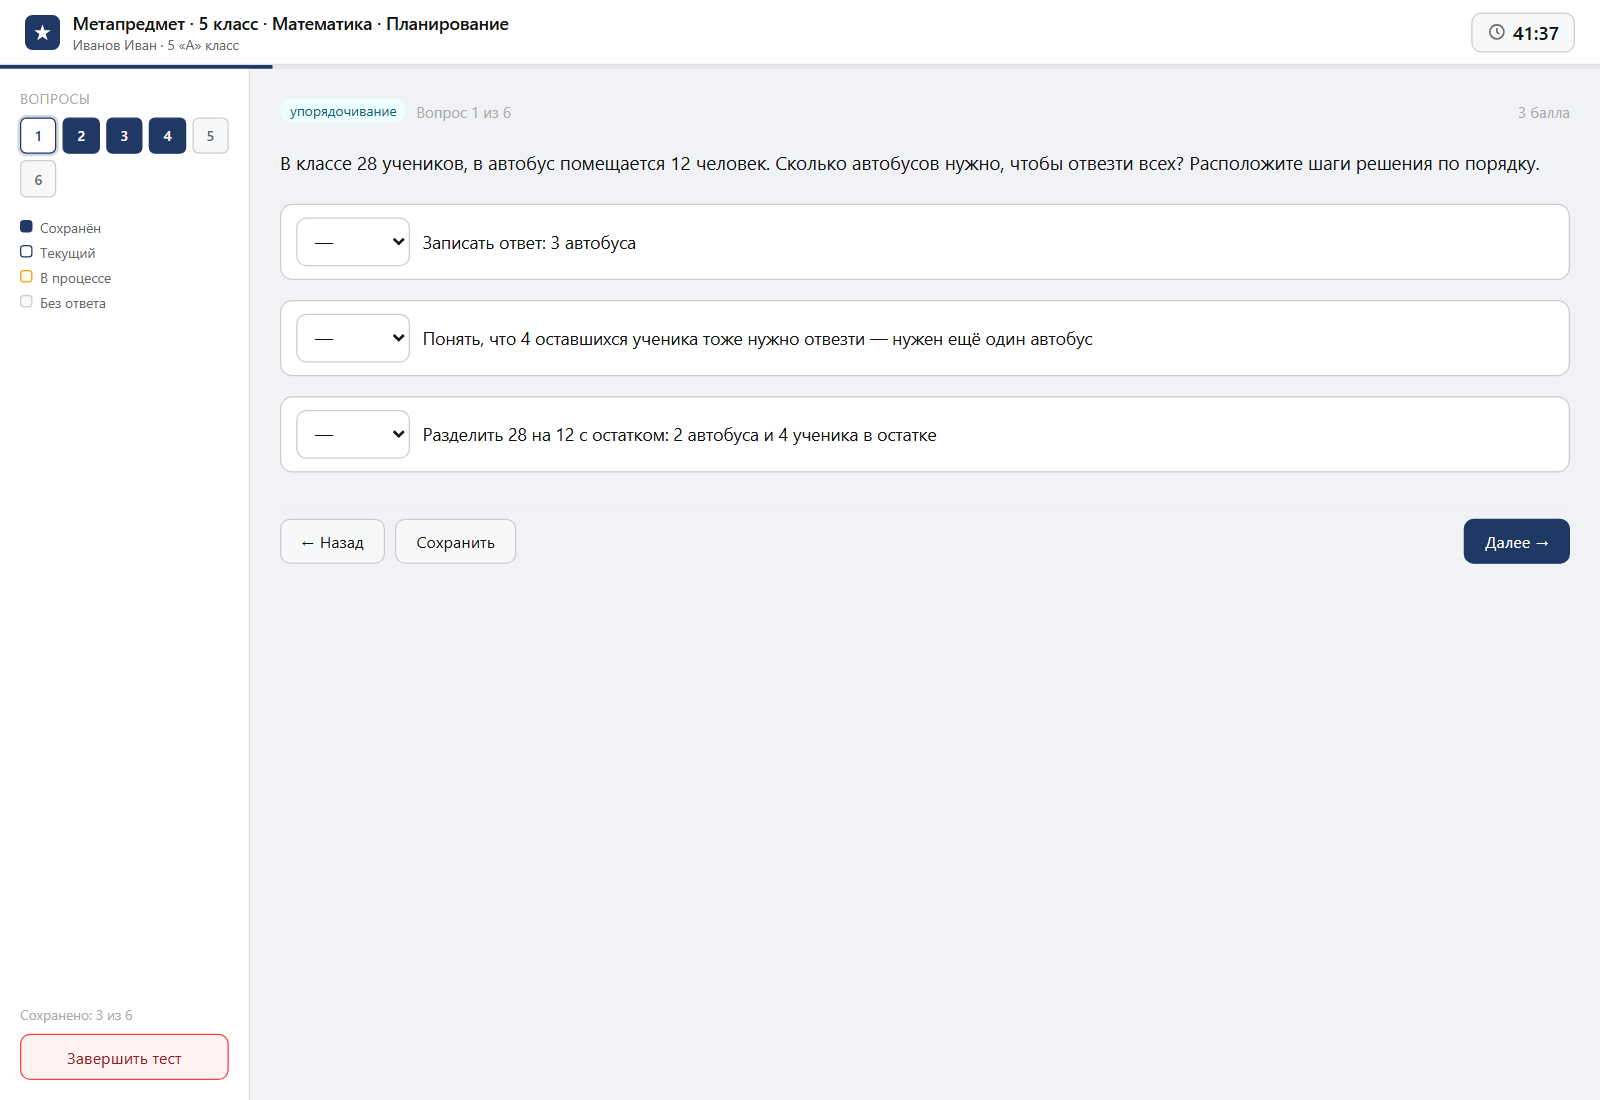Click the 'Далее →' button

[1516, 541]
